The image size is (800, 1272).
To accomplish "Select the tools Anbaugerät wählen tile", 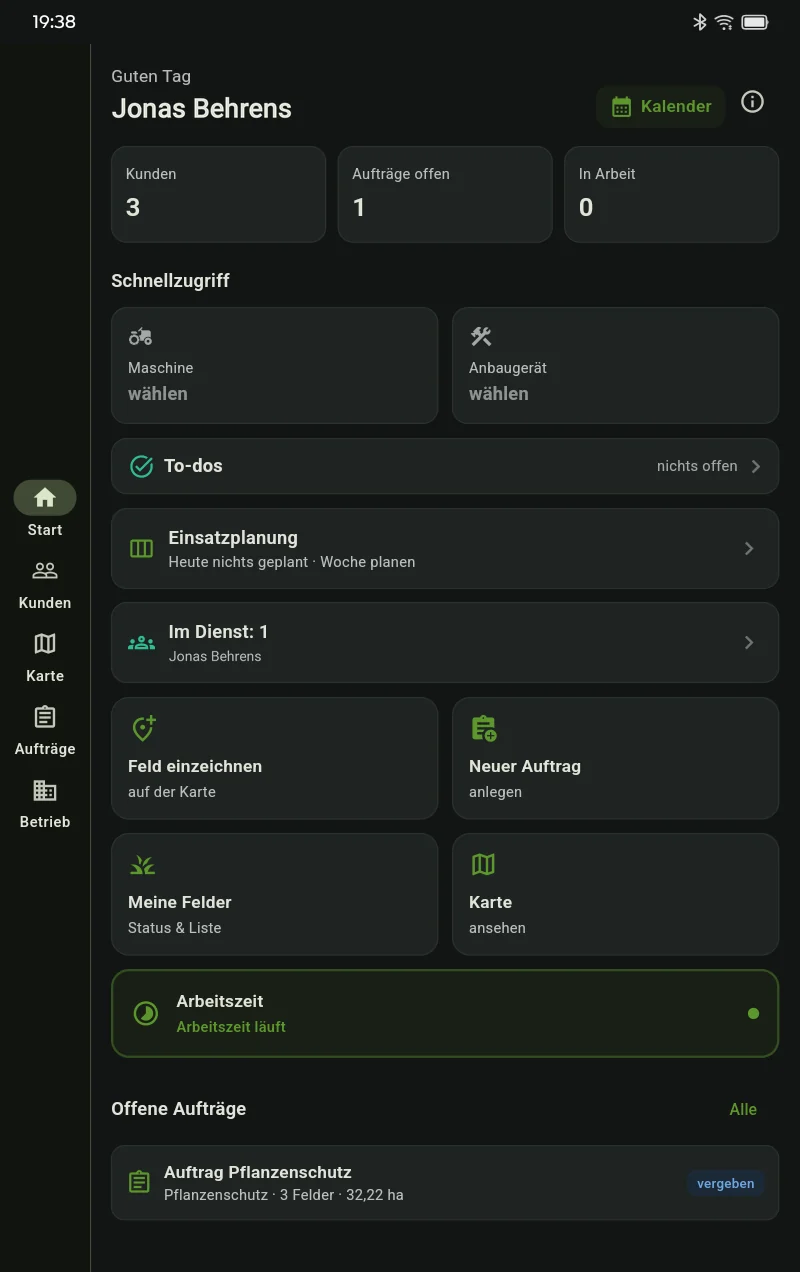I will [x=615, y=365].
